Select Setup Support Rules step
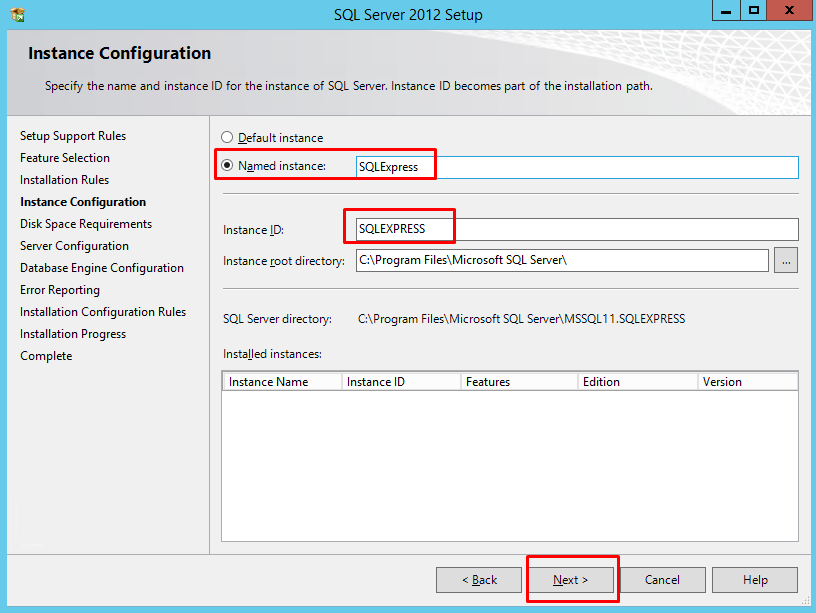 tap(73, 136)
